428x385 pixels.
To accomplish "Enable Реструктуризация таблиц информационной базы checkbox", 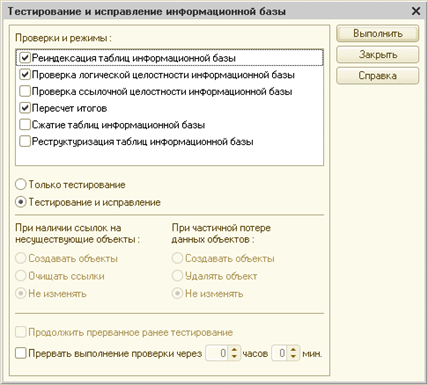I will coord(25,141).
